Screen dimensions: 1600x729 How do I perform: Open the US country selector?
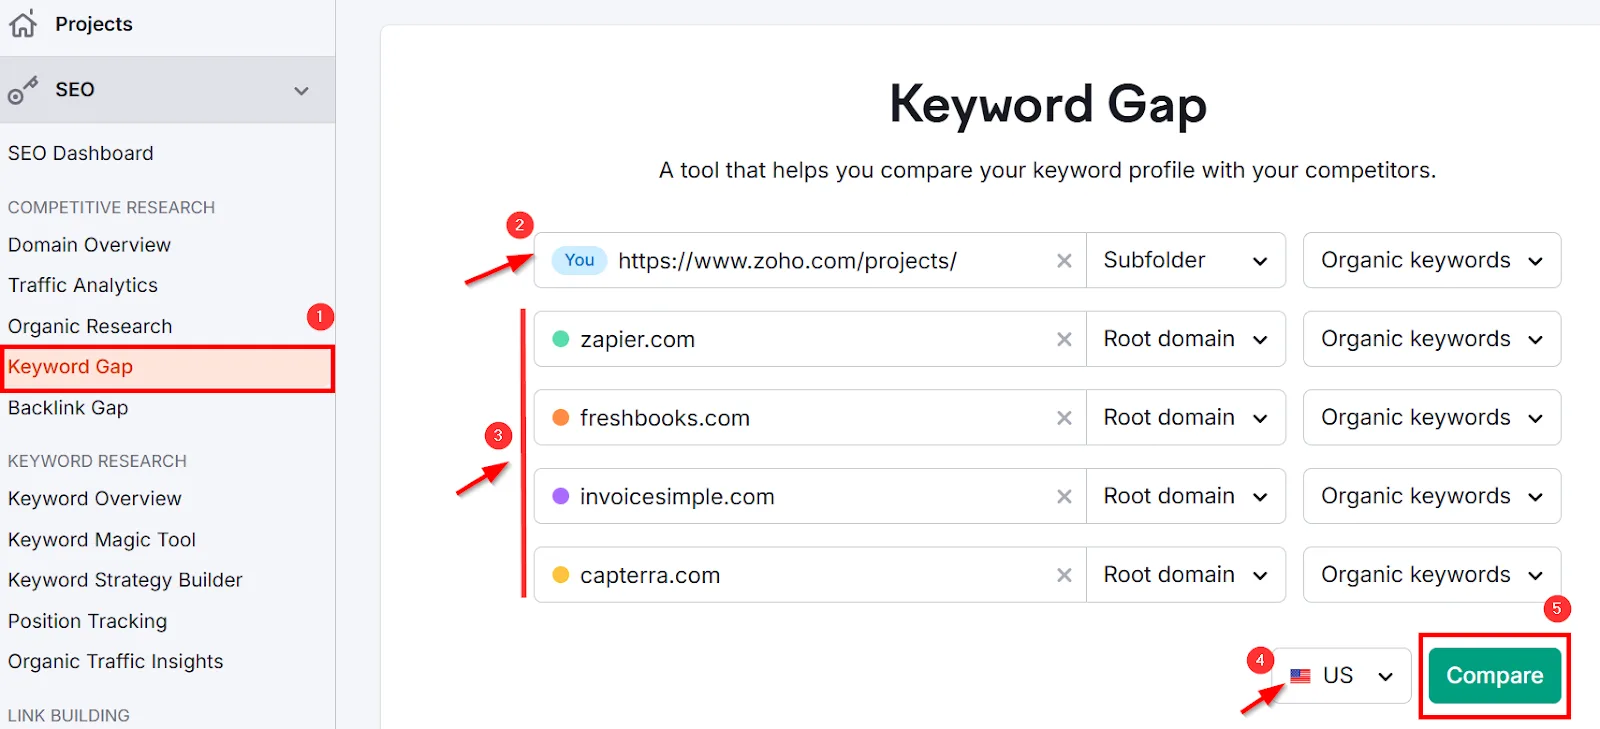(x=1342, y=676)
